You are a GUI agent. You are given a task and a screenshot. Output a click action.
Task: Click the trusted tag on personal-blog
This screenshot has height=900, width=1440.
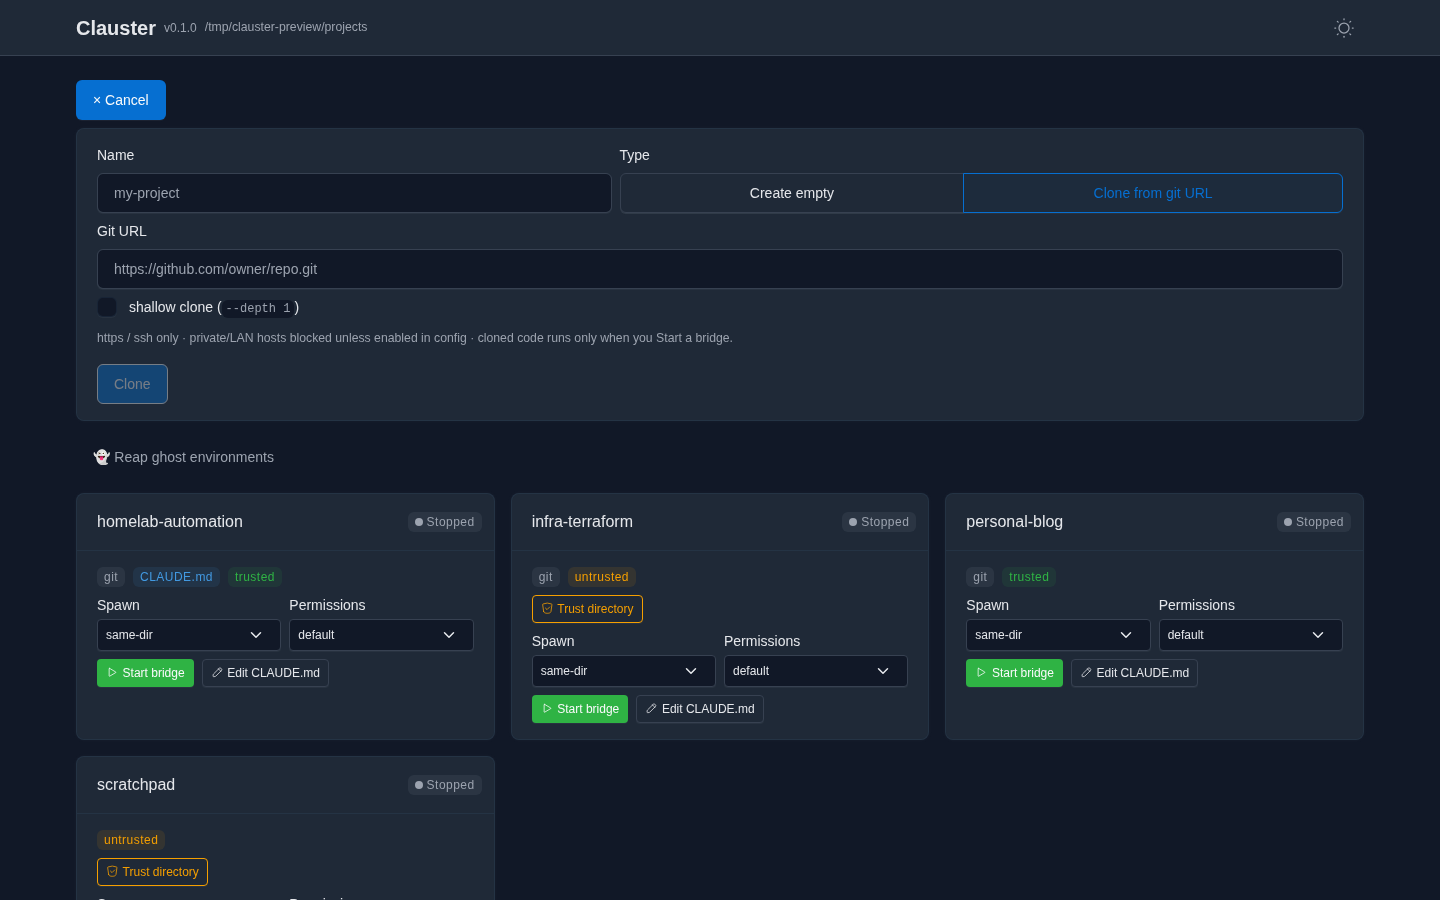pyautogui.click(x=1029, y=577)
